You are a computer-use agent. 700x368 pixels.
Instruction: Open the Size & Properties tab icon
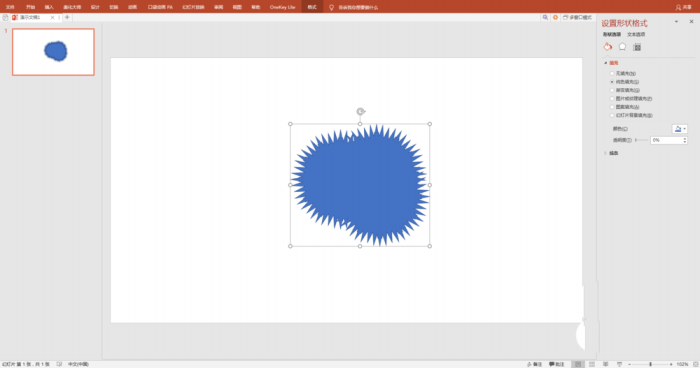click(x=637, y=47)
